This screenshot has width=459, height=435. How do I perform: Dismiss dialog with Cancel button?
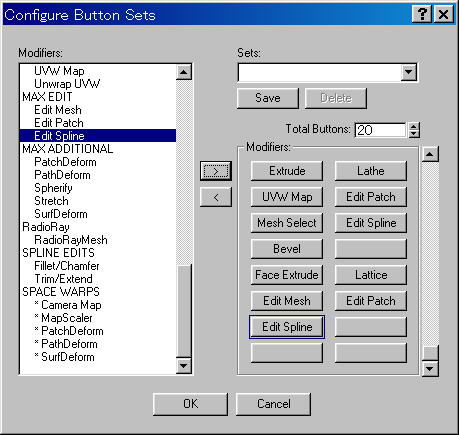(x=273, y=404)
